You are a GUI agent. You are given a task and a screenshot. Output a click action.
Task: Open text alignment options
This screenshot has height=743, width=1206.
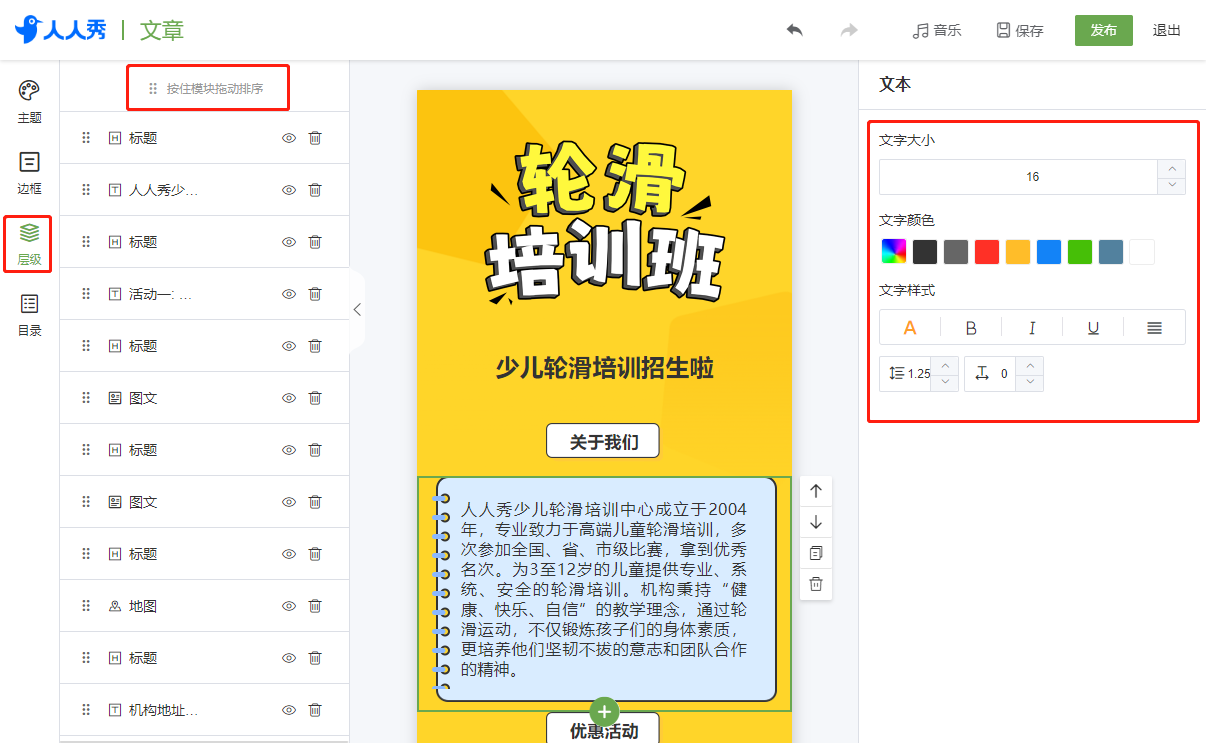(1154, 327)
